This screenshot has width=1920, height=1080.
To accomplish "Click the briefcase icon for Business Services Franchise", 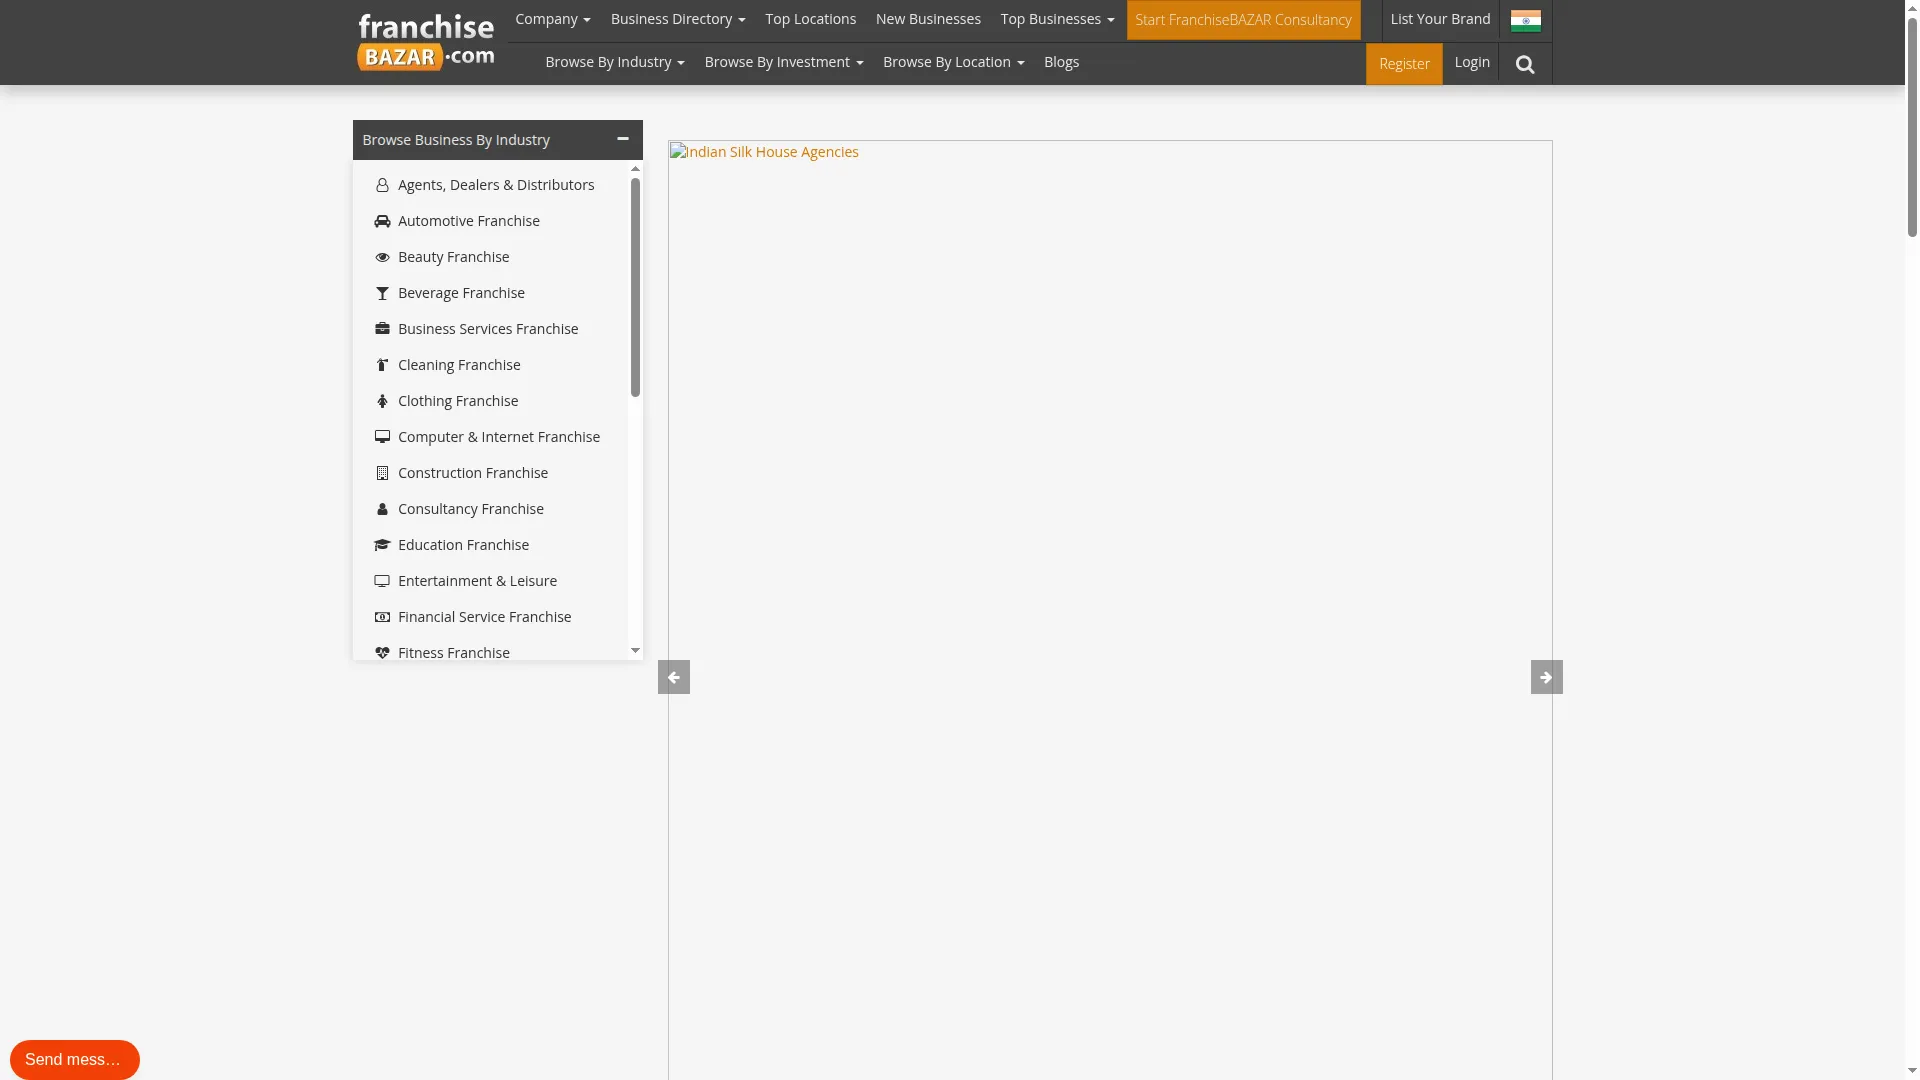I will click(x=382, y=329).
